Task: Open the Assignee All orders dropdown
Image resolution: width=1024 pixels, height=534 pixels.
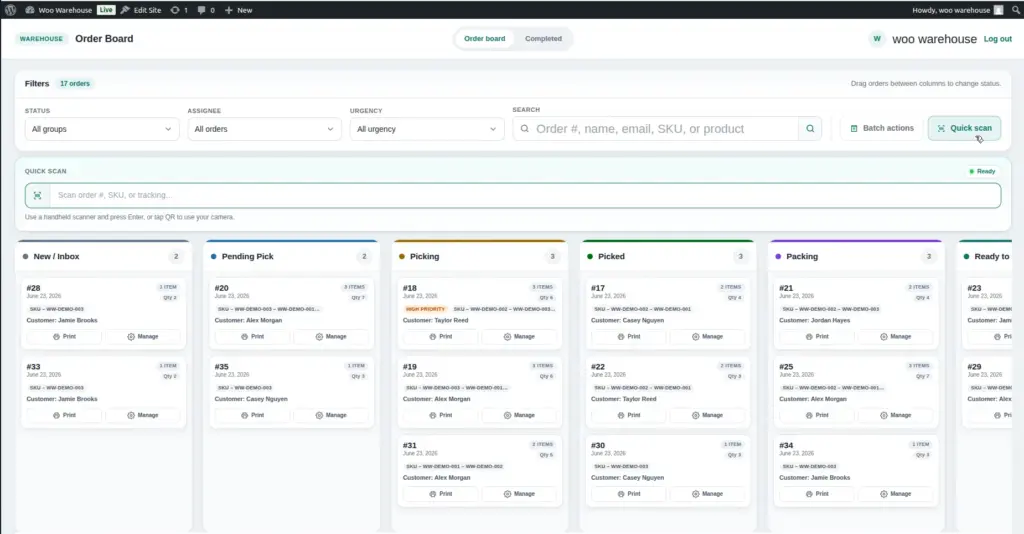Action: click(x=264, y=129)
